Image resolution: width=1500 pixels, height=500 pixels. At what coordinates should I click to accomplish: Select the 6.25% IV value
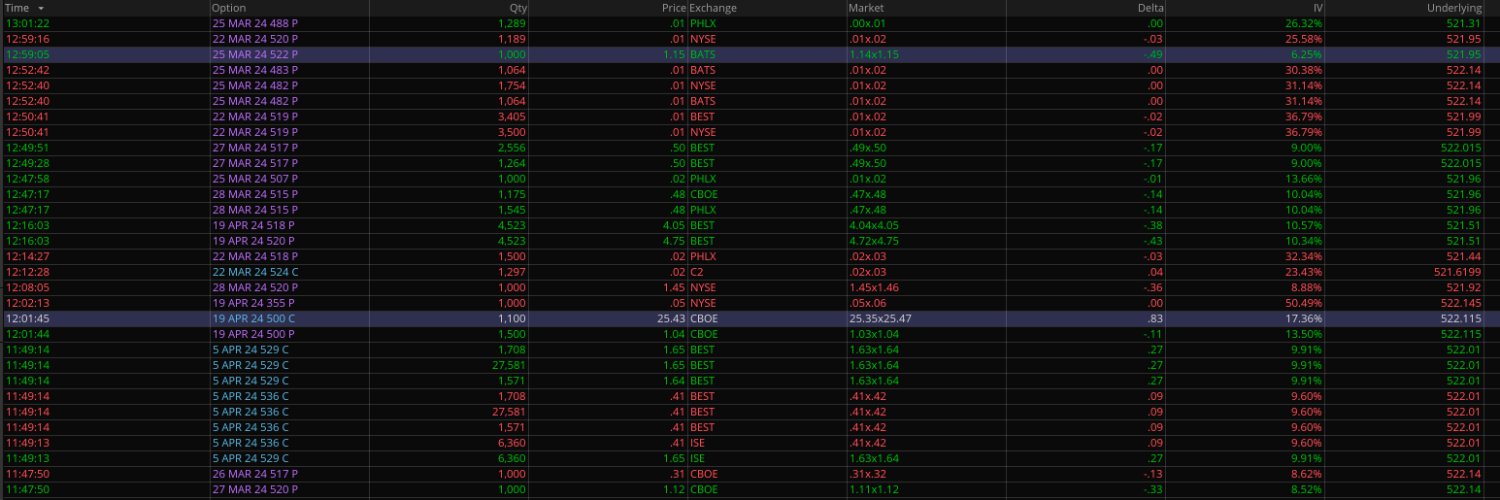1306,54
